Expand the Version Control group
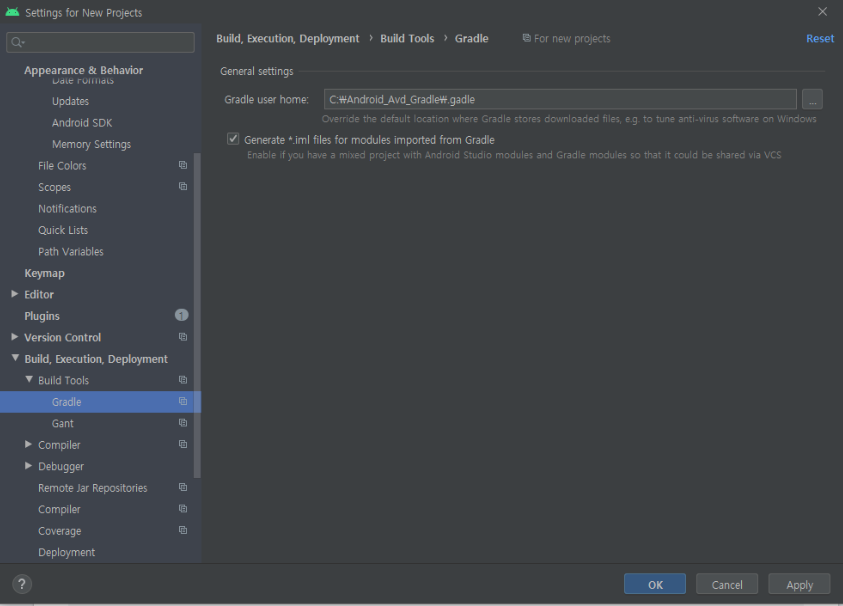Screen dimensions: 843x606 [x=15, y=337]
